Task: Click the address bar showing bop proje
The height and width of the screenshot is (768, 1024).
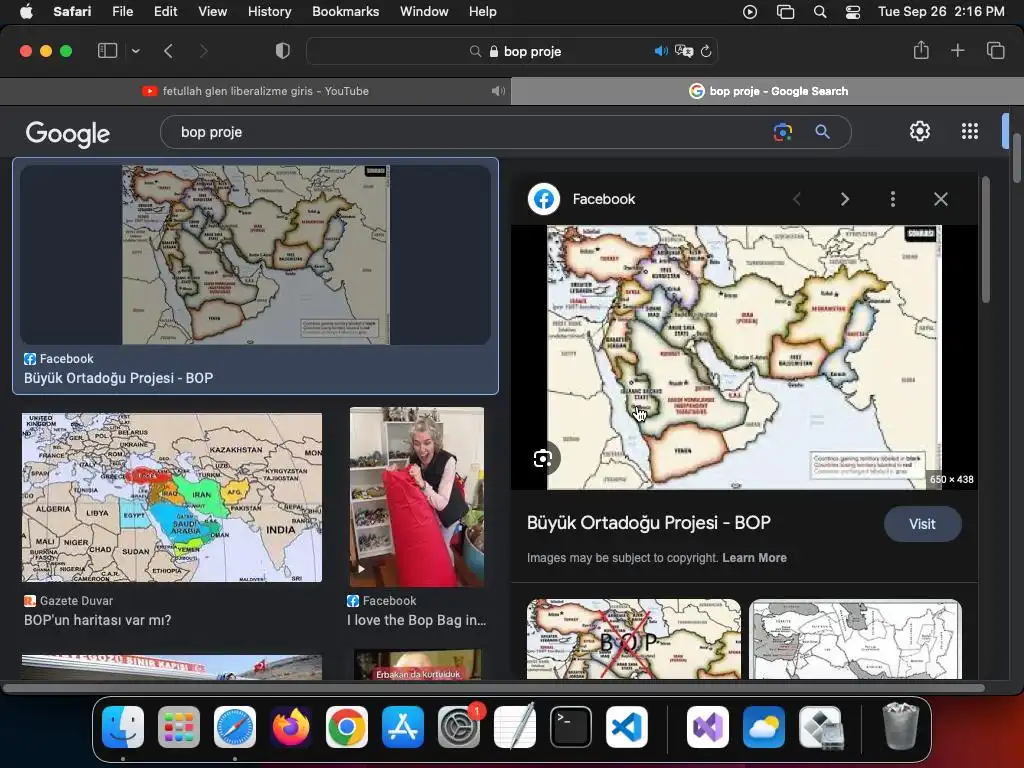Action: (512, 51)
